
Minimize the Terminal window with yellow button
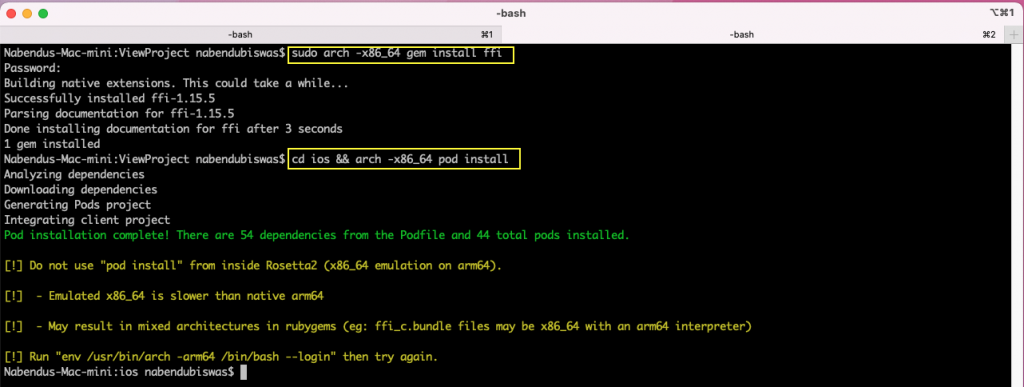[27, 13]
